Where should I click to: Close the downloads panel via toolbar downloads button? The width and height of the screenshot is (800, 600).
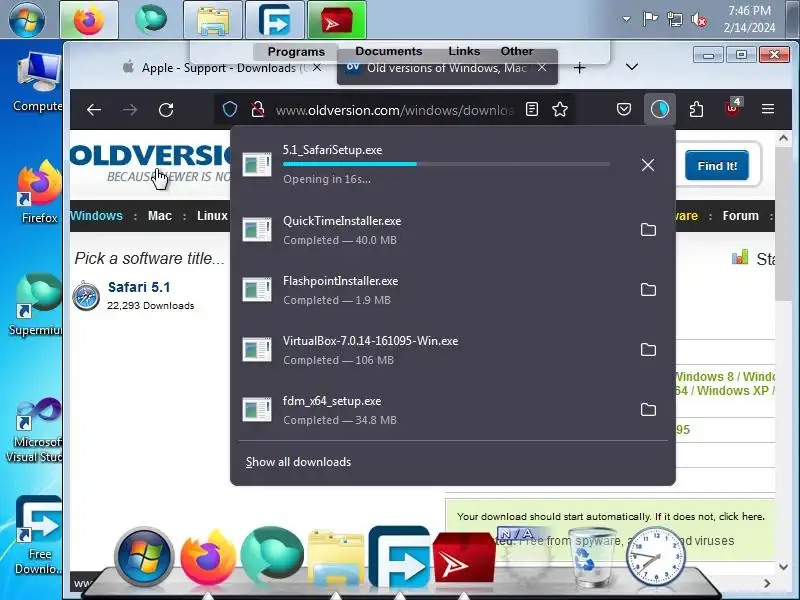[660, 109]
